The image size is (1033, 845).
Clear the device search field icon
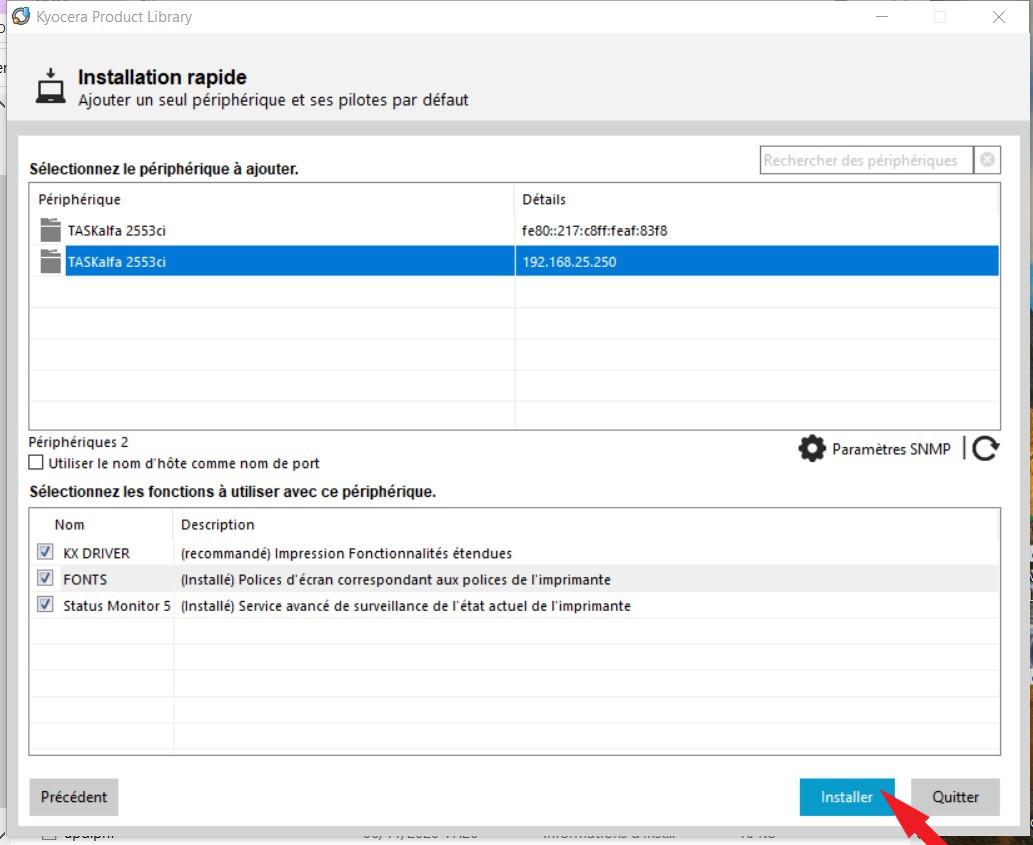click(x=987, y=160)
